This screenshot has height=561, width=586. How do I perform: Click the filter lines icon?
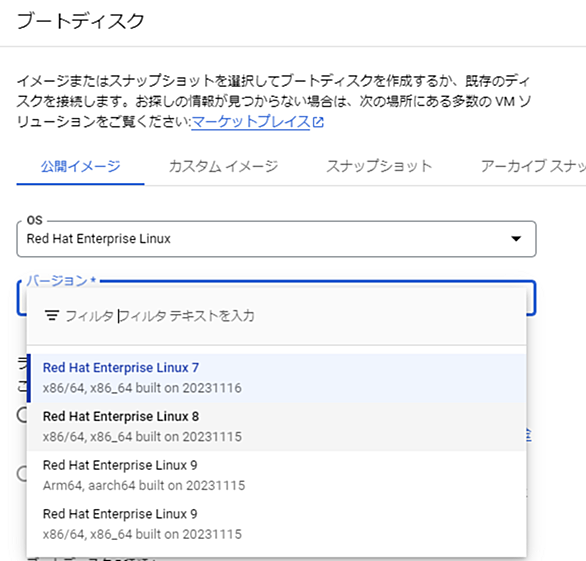[x=52, y=316]
